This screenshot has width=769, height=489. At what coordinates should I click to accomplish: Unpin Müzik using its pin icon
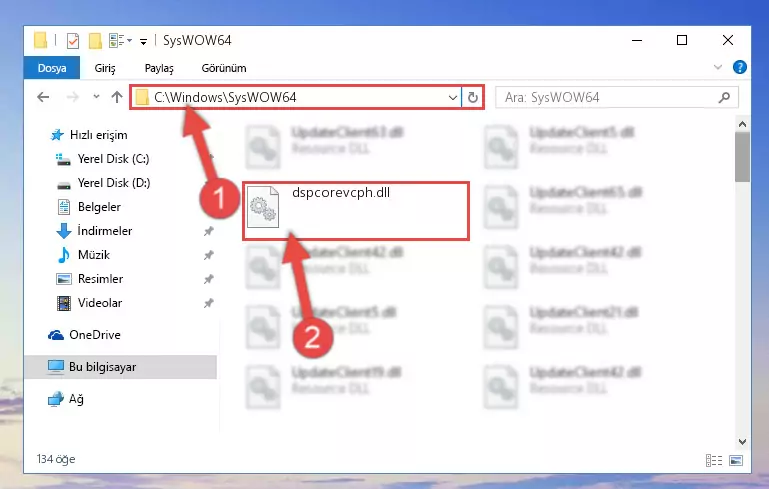point(209,255)
